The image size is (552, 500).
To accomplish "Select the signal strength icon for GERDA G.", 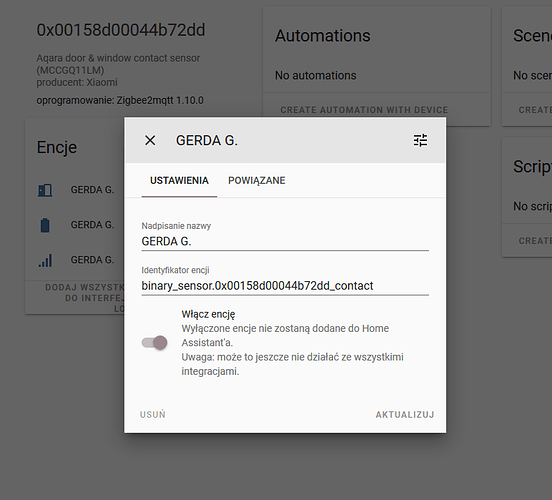I will [45, 260].
